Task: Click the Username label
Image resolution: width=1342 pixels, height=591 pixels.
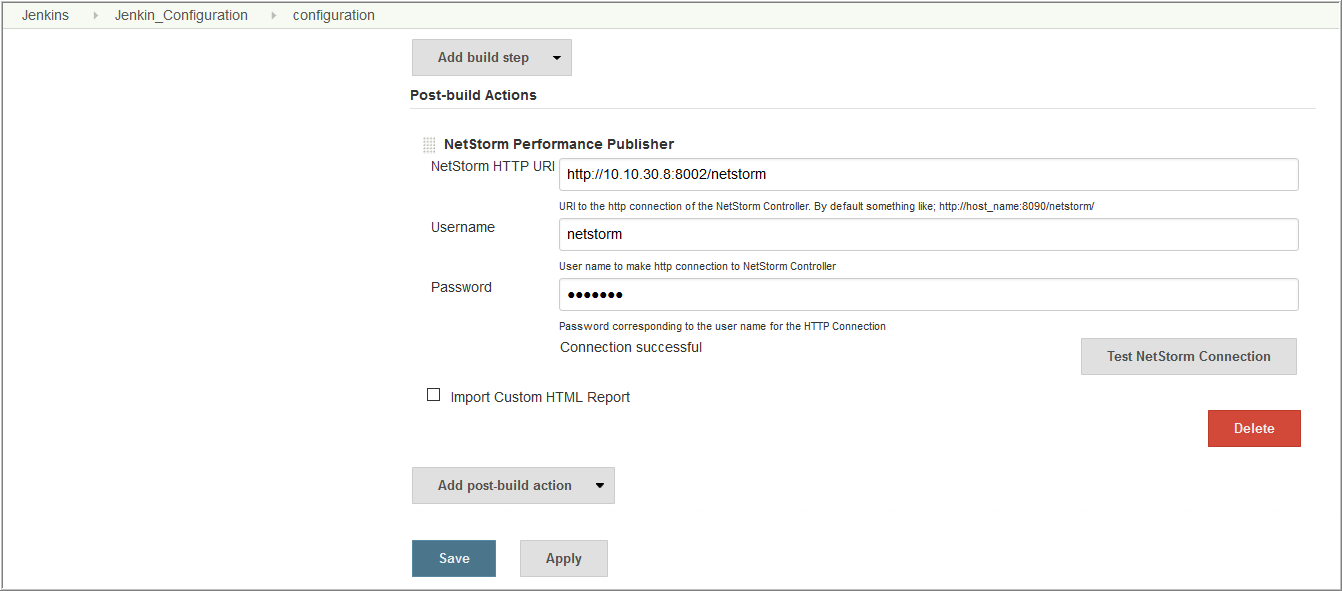Action: (x=463, y=227)
